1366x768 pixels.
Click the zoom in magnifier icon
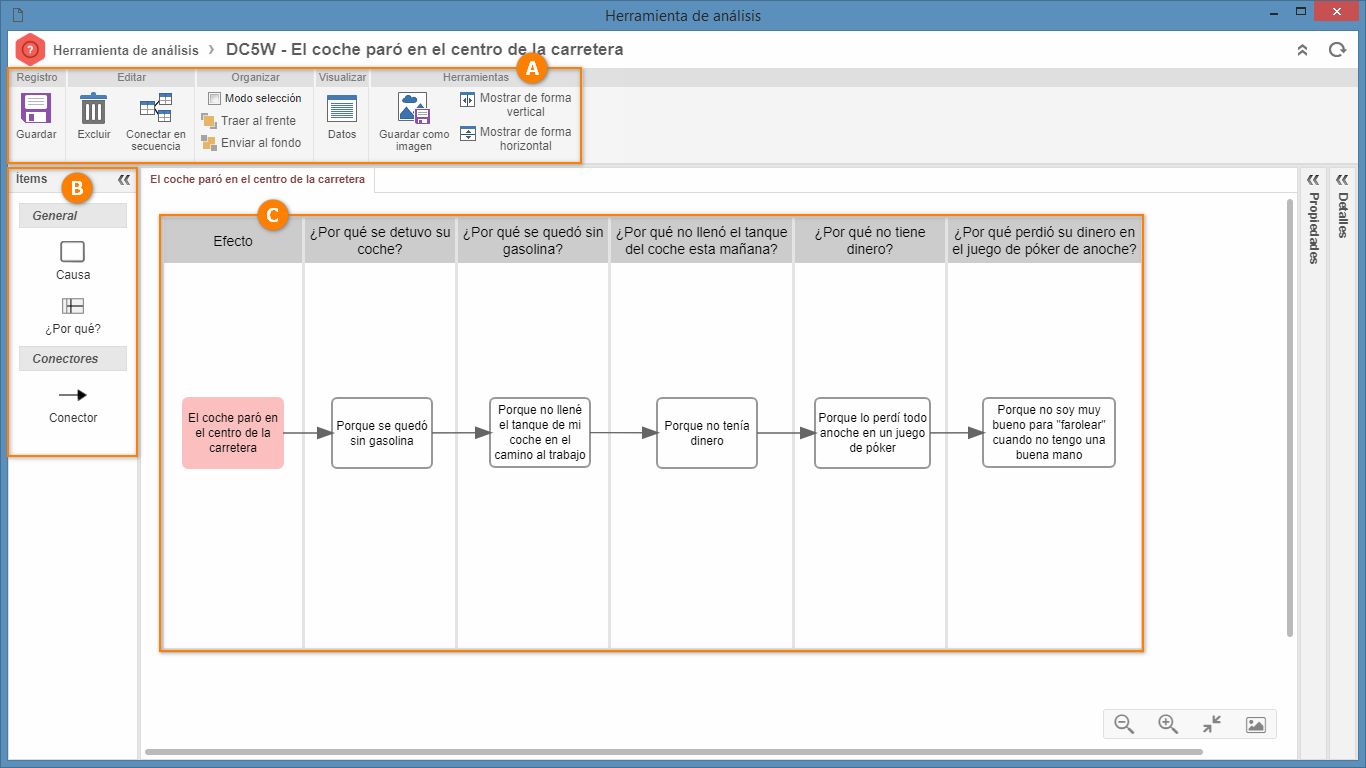[1168, 724]
